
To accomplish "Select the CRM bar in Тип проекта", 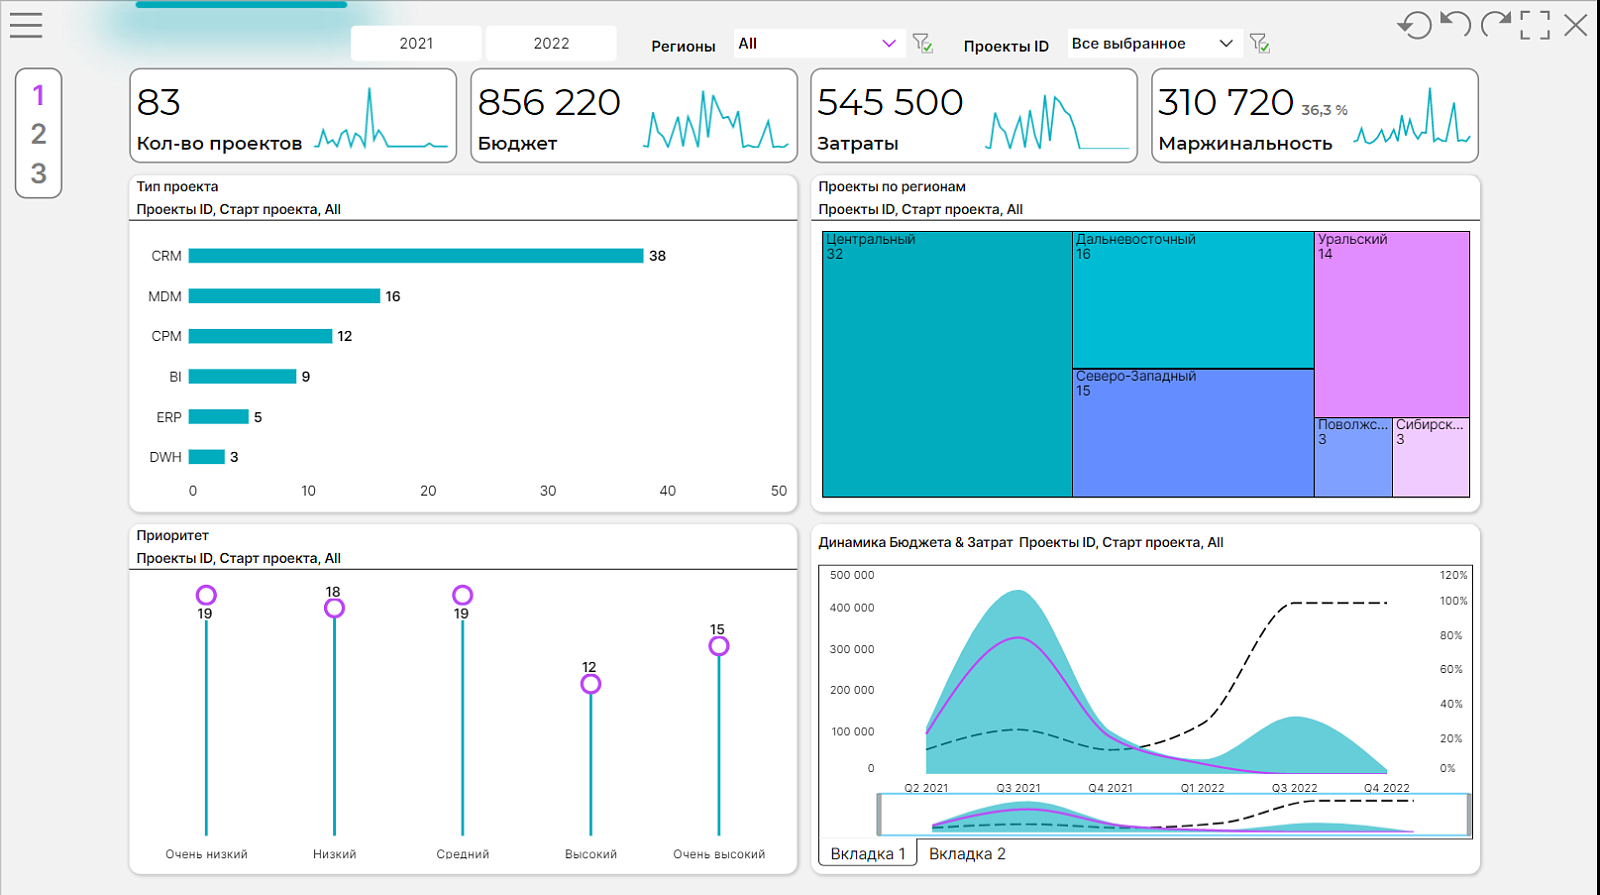I will [416, 256].
